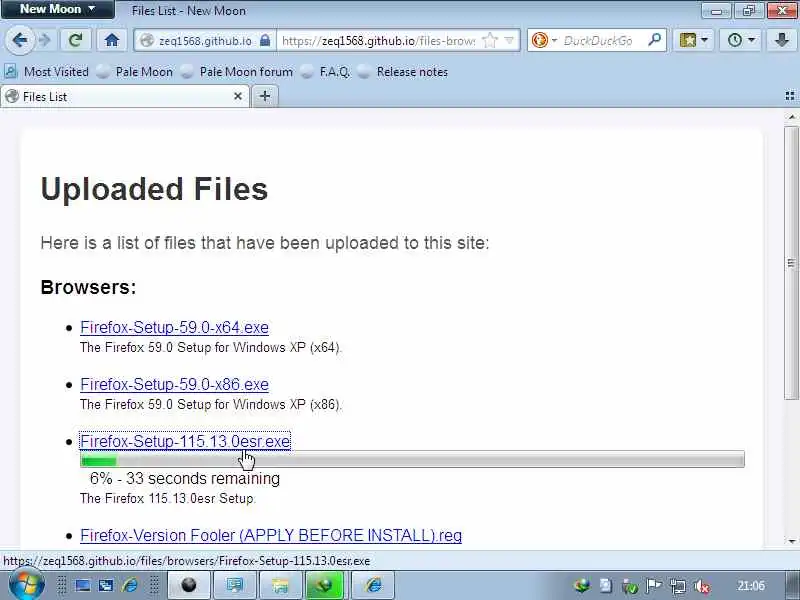Image resolution: width=800 pixels, height=600 pixels.
Task: Open the Windows Explorer folder taskbar button
Action: [x=281, y=585]
